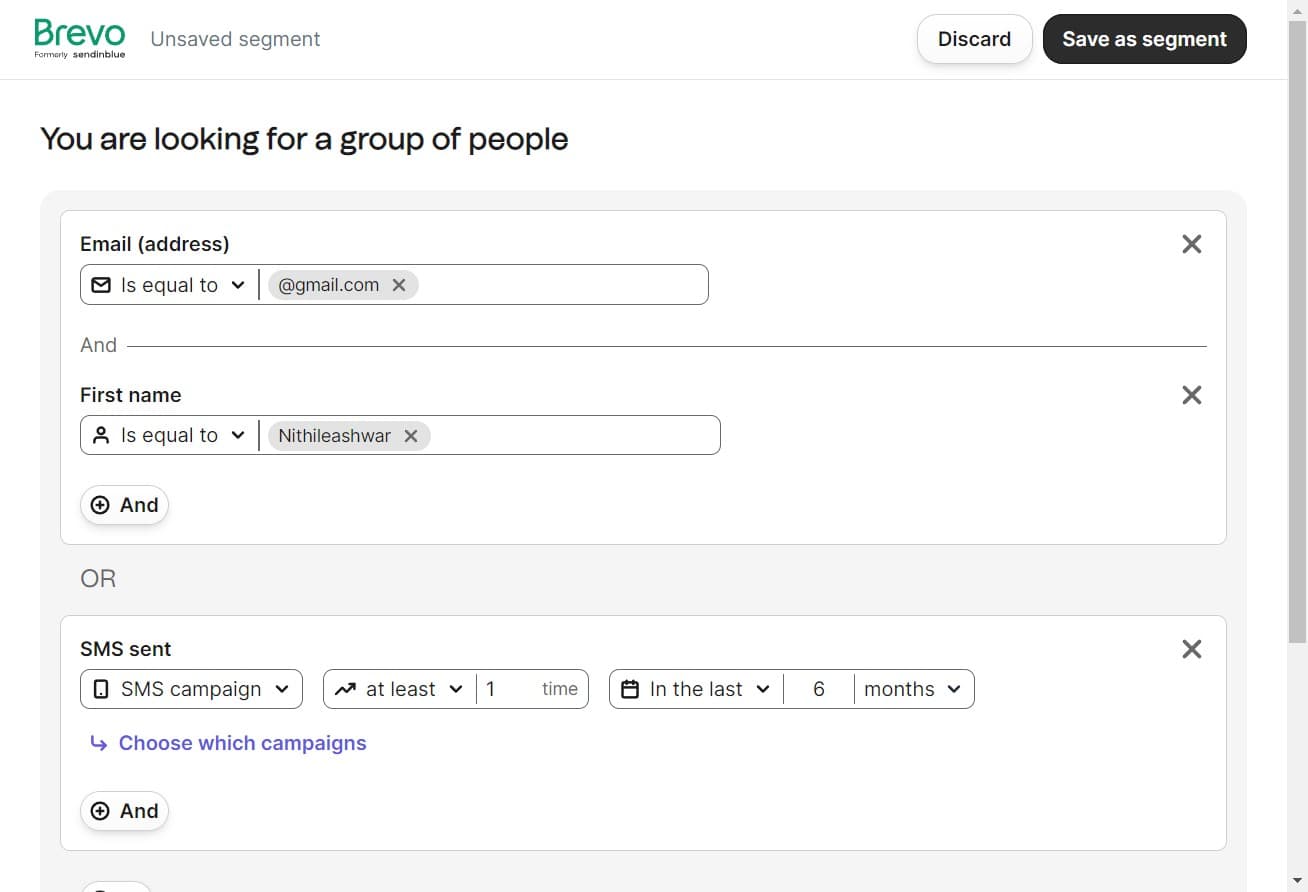Remove the SMS sent condition

(1191, 649)
